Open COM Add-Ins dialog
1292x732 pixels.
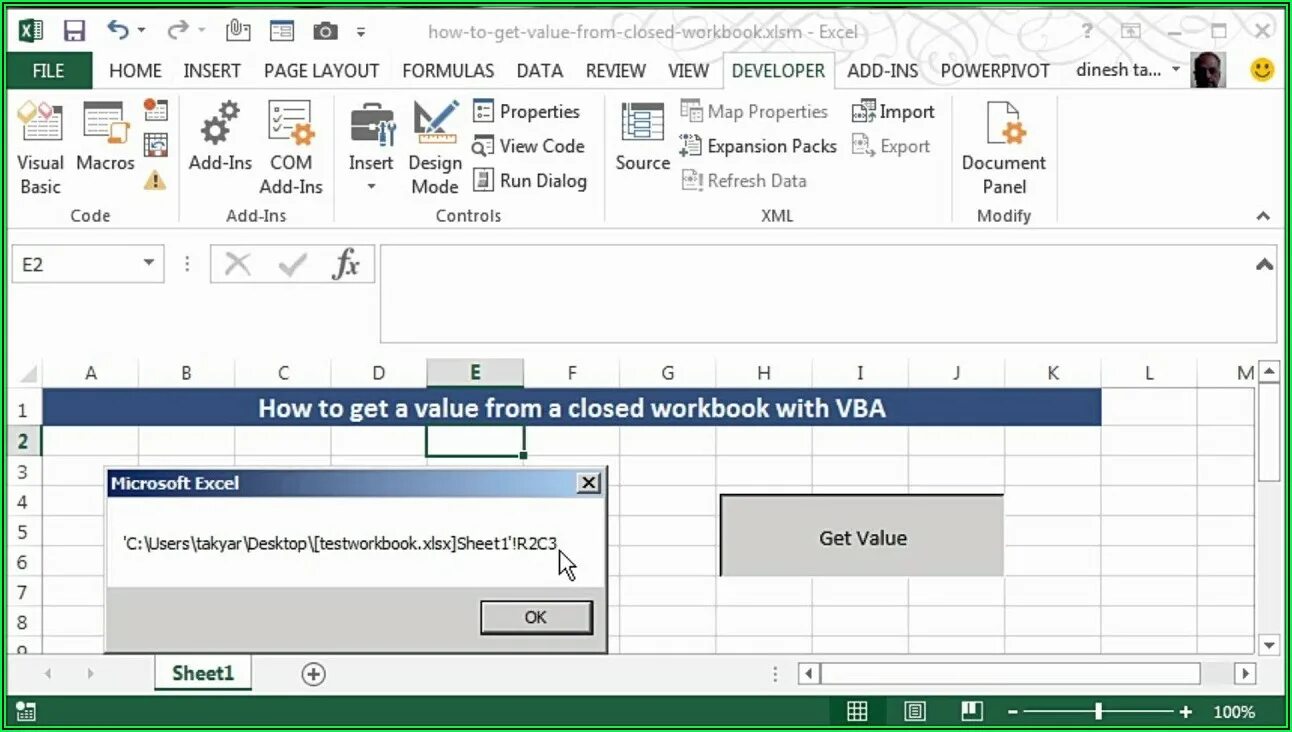pyautogui.click(x=291, y=148)
